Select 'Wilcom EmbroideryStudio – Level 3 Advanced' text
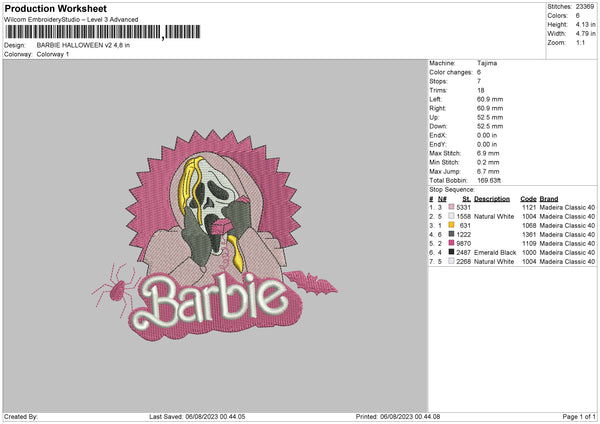 pos(71,20)
